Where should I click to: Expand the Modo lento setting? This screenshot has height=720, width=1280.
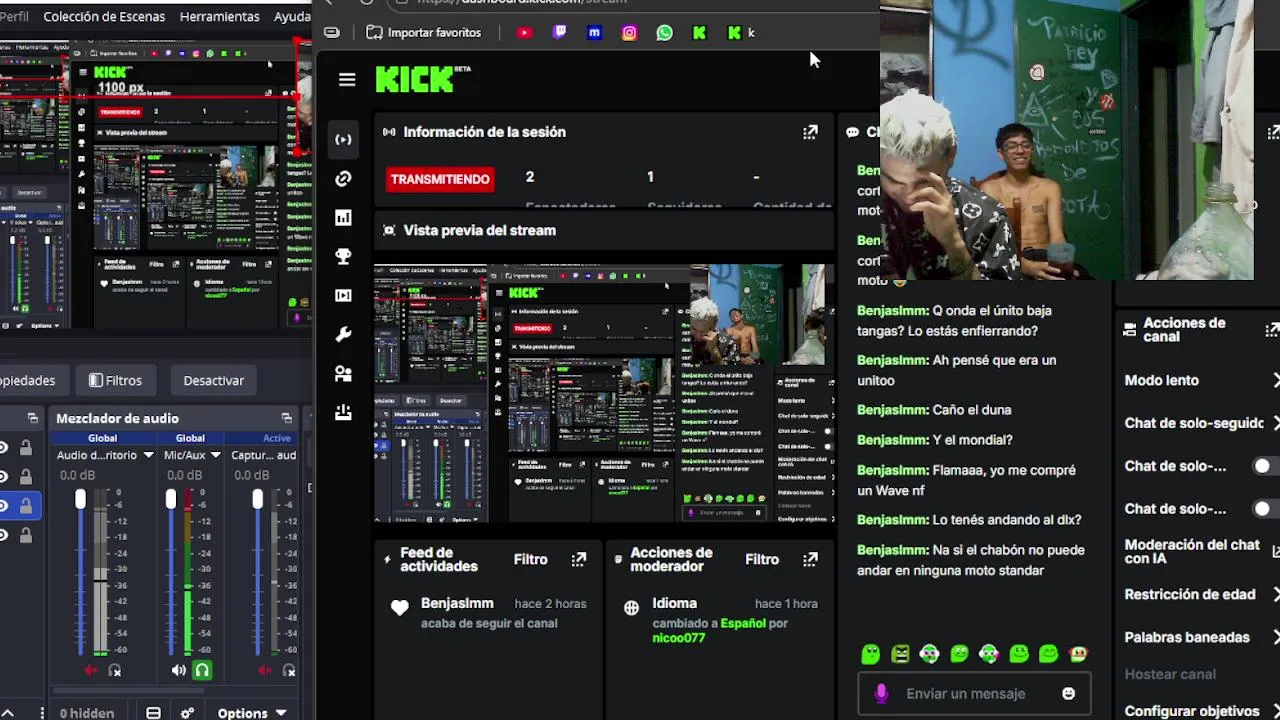1275,380
